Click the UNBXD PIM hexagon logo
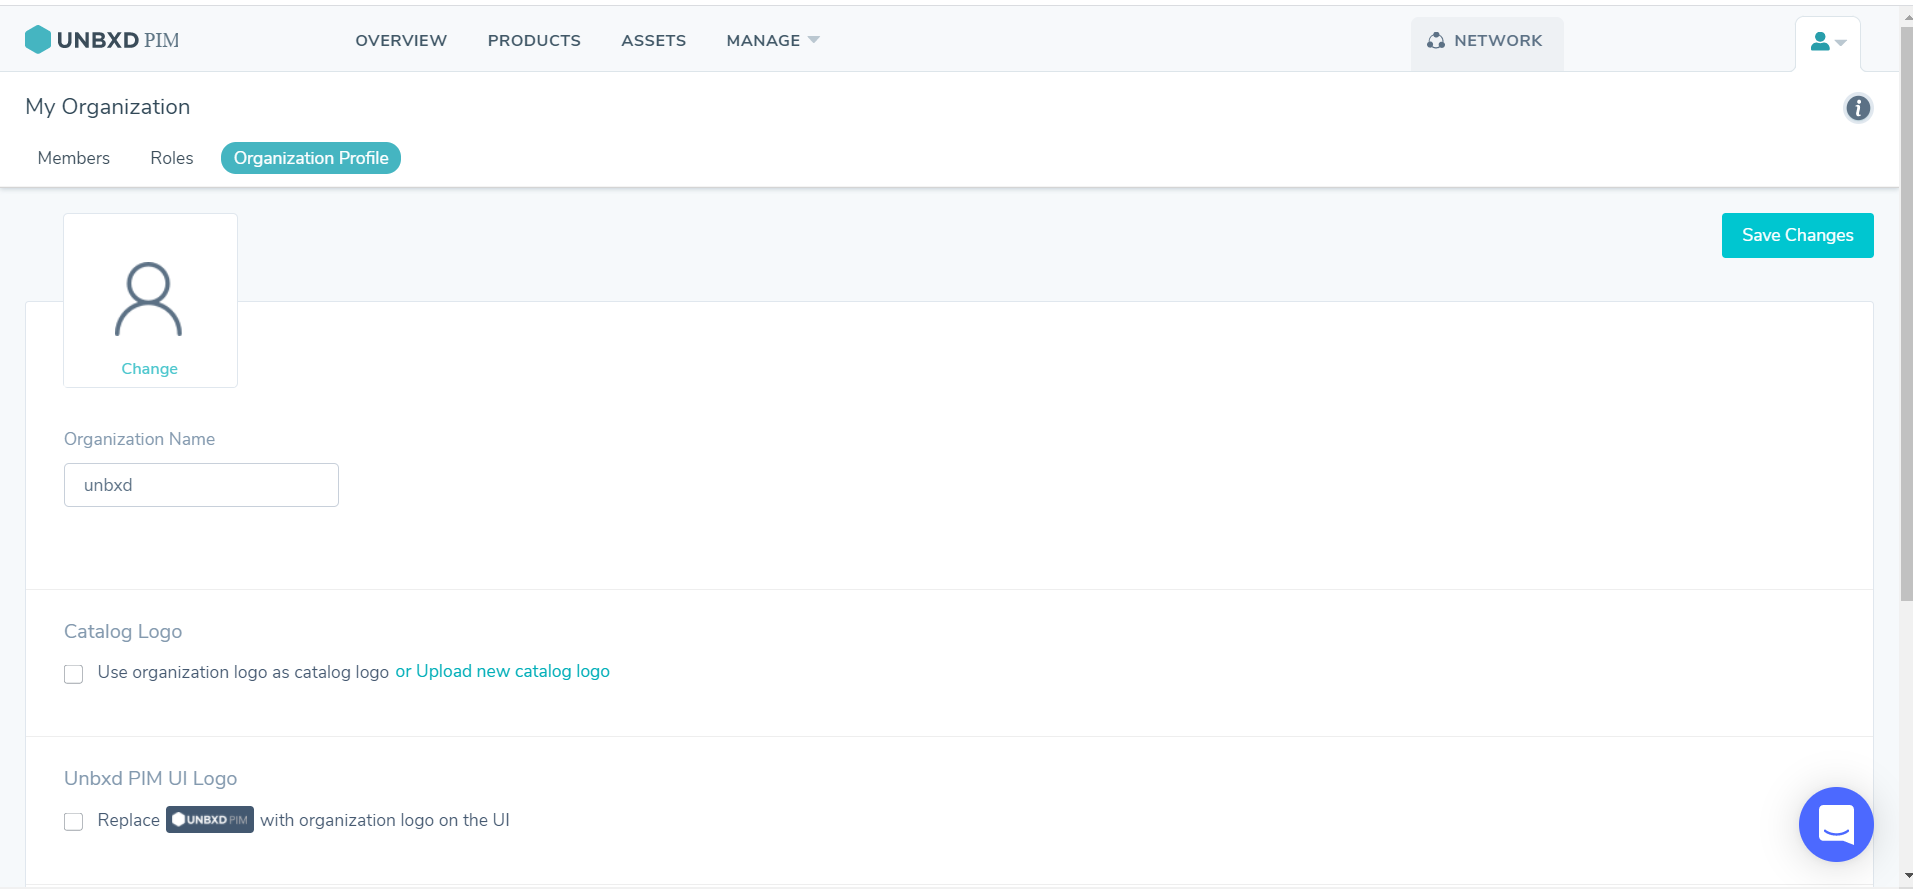The height and width of the screenshot is (889, 1913). click(38, 40)
